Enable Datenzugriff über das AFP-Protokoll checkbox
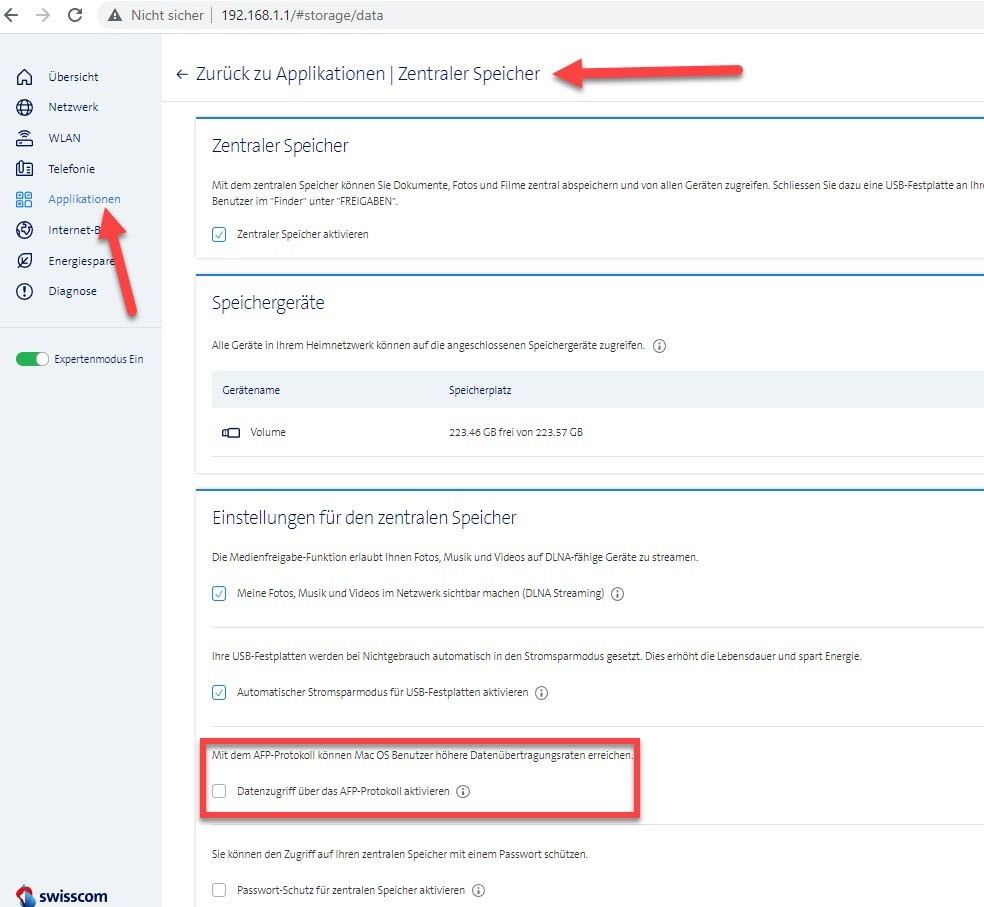Screen dimensions: 984x907 [219, 791]
